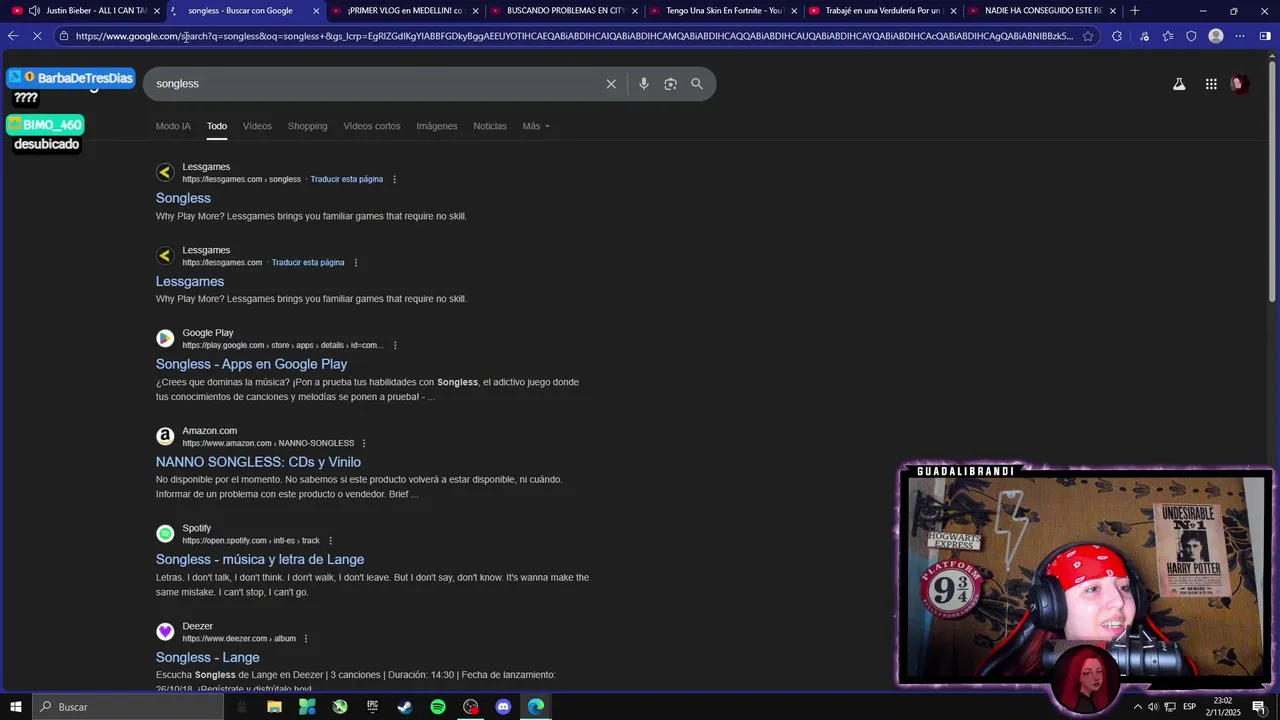The height and width of the screenshot is (720, 1280).
Task: Open the Google apps grid
Action: (x=1211, y=84)
